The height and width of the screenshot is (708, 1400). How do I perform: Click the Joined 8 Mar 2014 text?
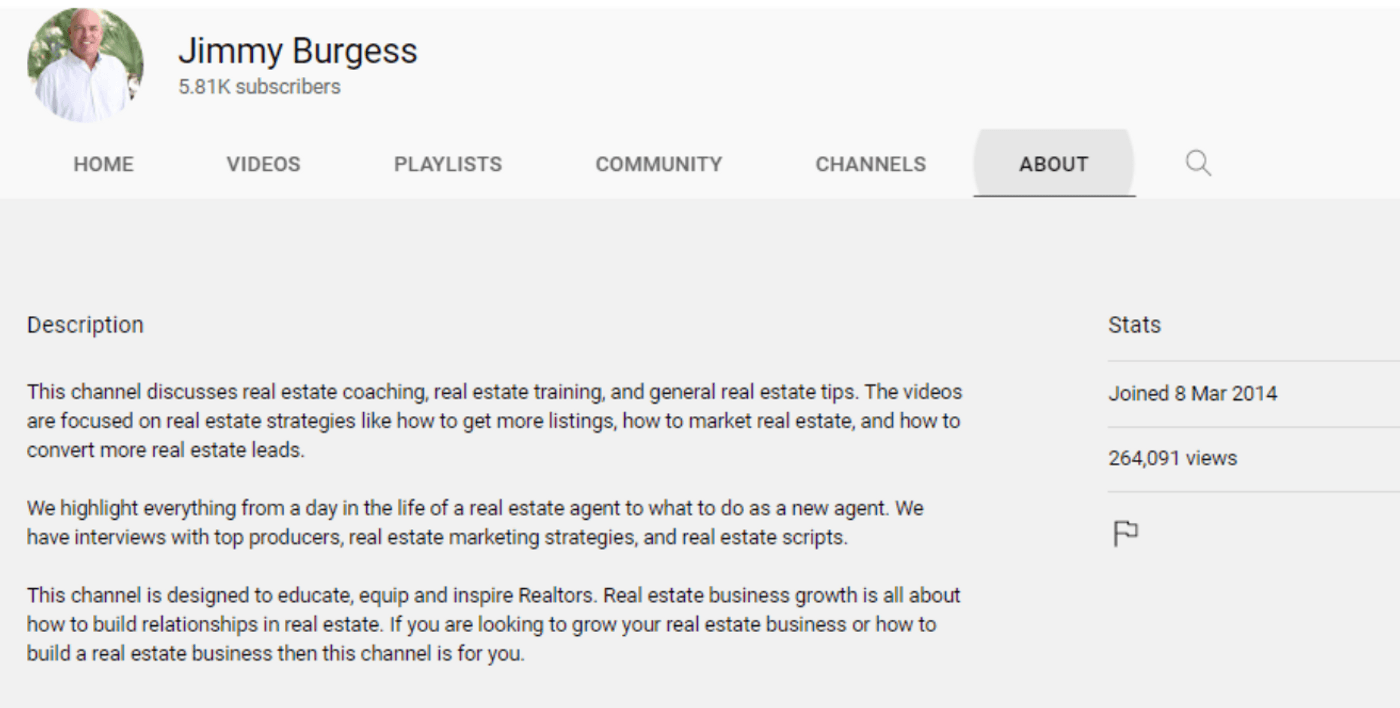pos(1192,393)
